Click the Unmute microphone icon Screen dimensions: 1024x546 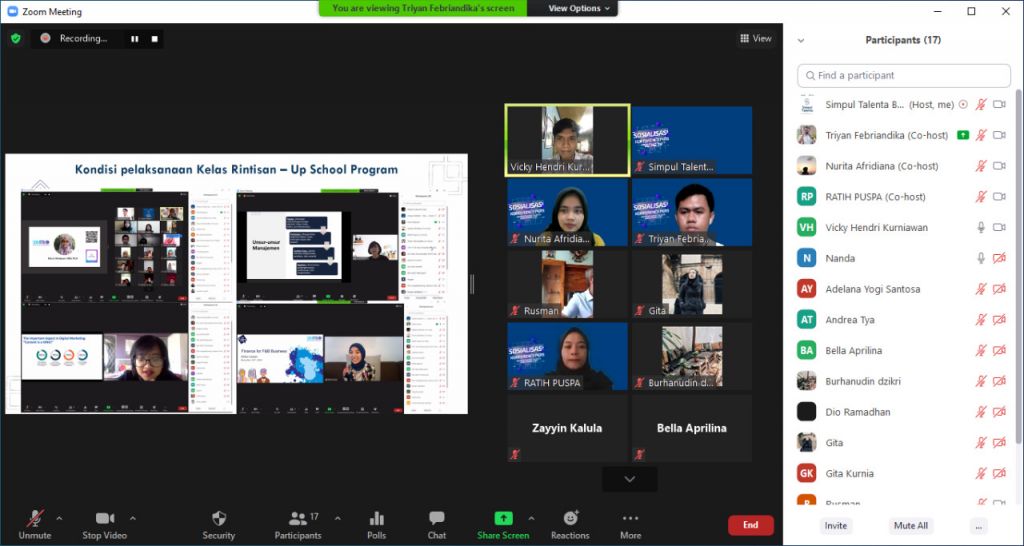click(35, 519)
